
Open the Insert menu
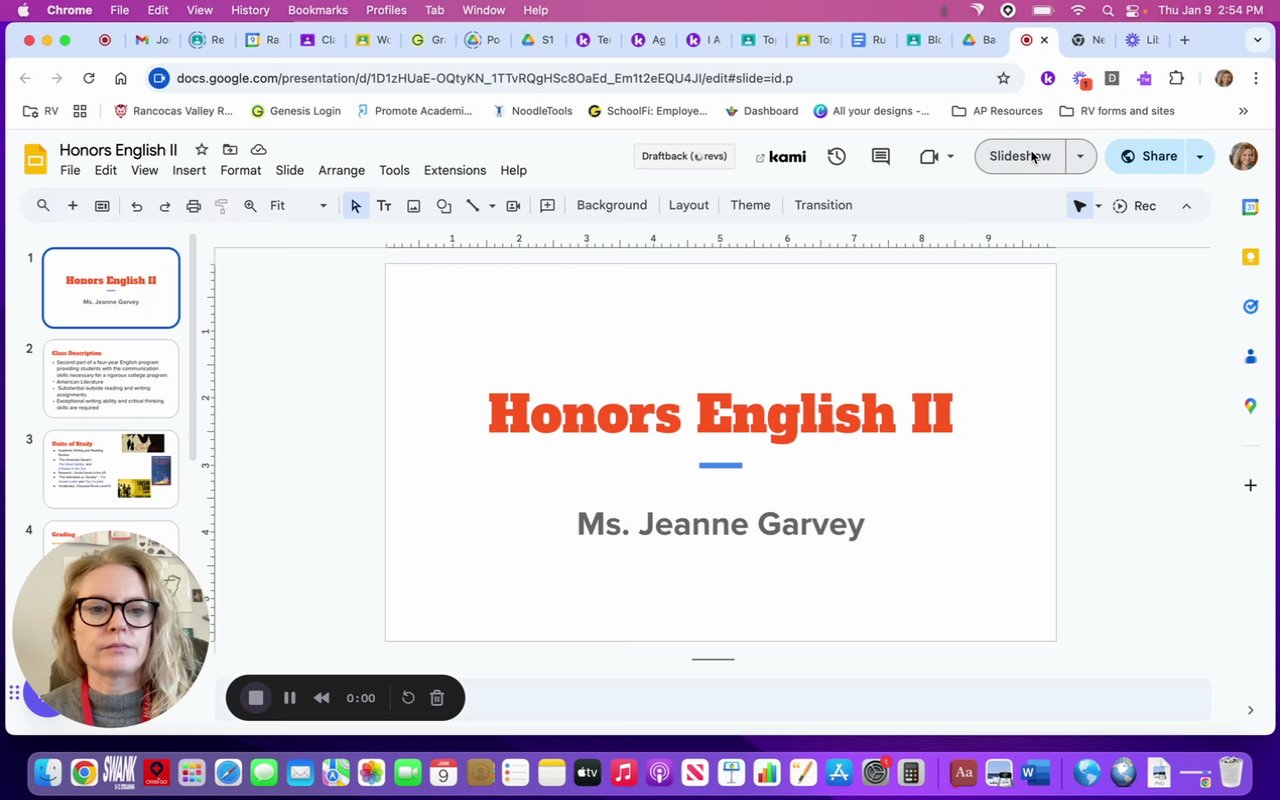(x=189, y=170)
